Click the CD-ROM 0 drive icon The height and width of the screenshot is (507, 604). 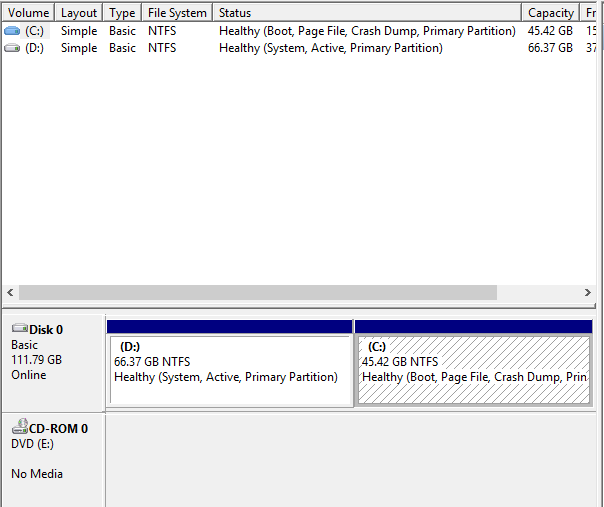[x=19, y=428]
